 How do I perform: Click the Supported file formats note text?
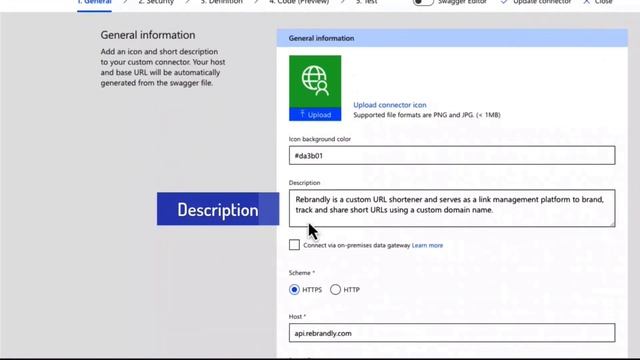pyautogui.click(x=427, y=115)
